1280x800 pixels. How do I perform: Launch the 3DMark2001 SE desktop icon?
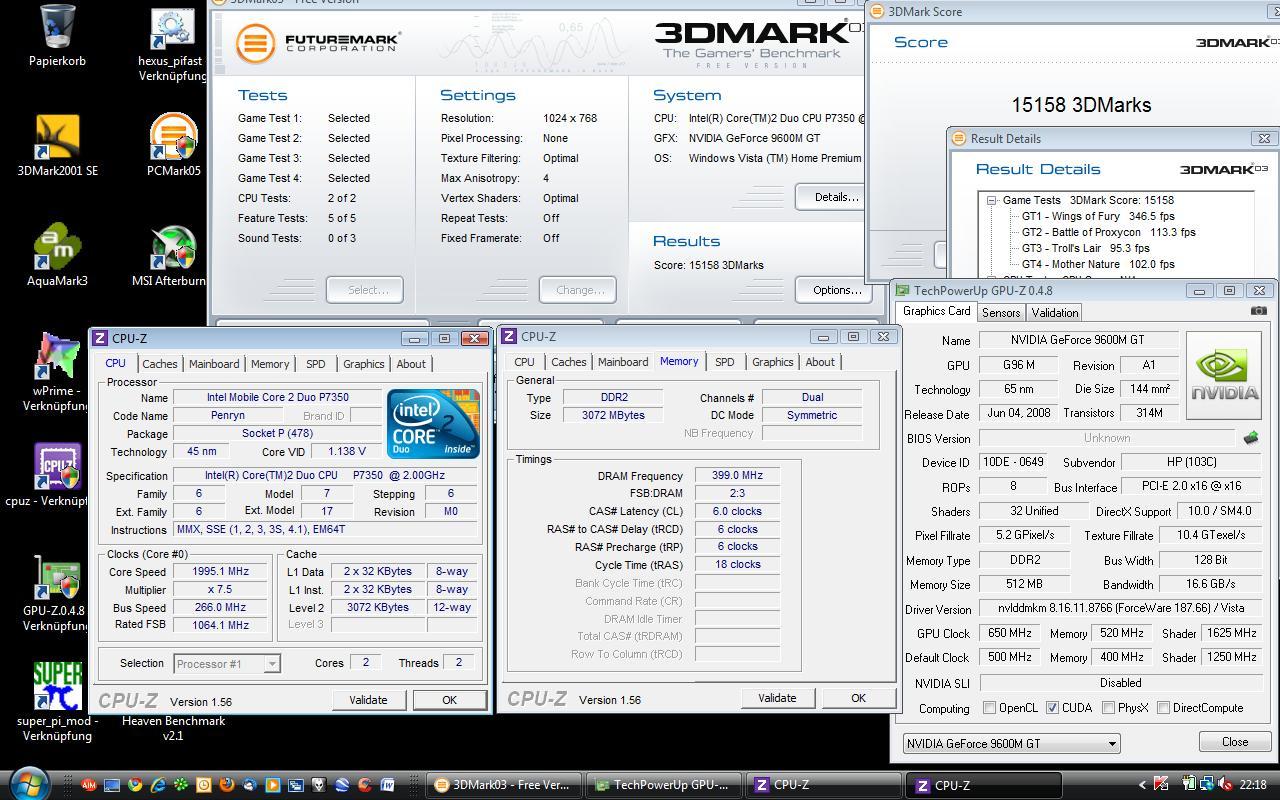pos(57,138)
